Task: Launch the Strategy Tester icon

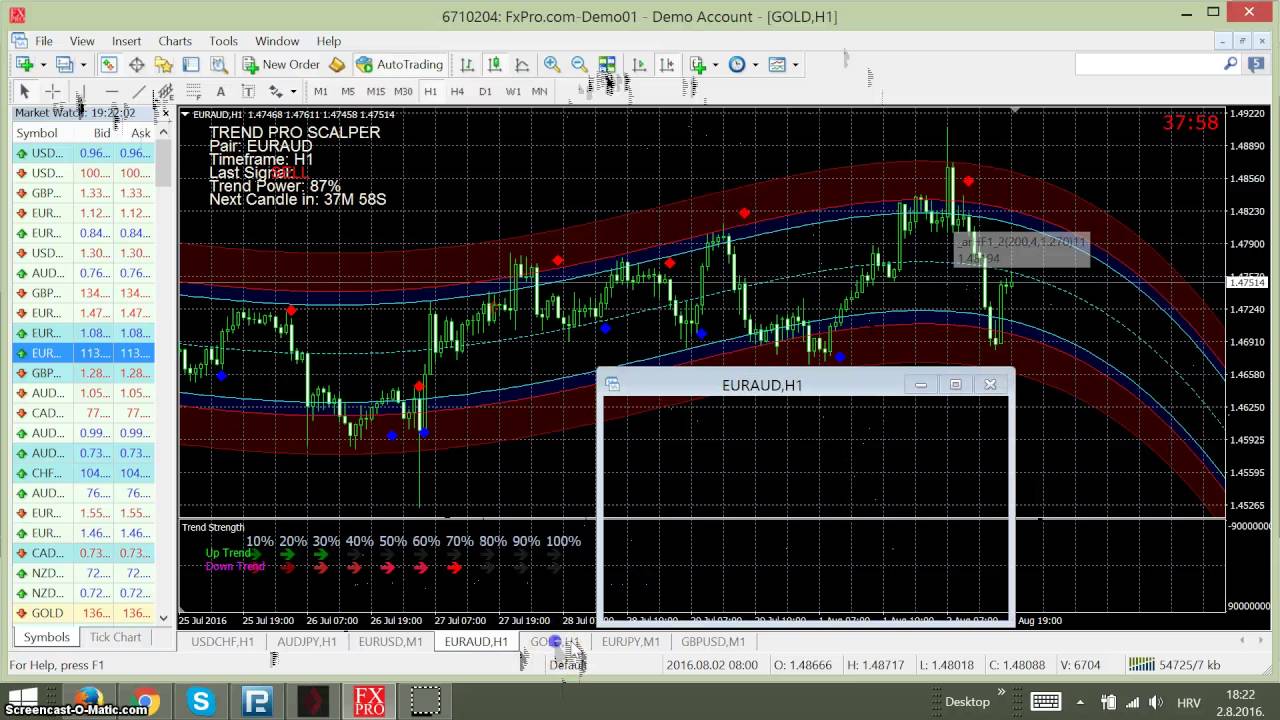Action: (x=218, y=64)
